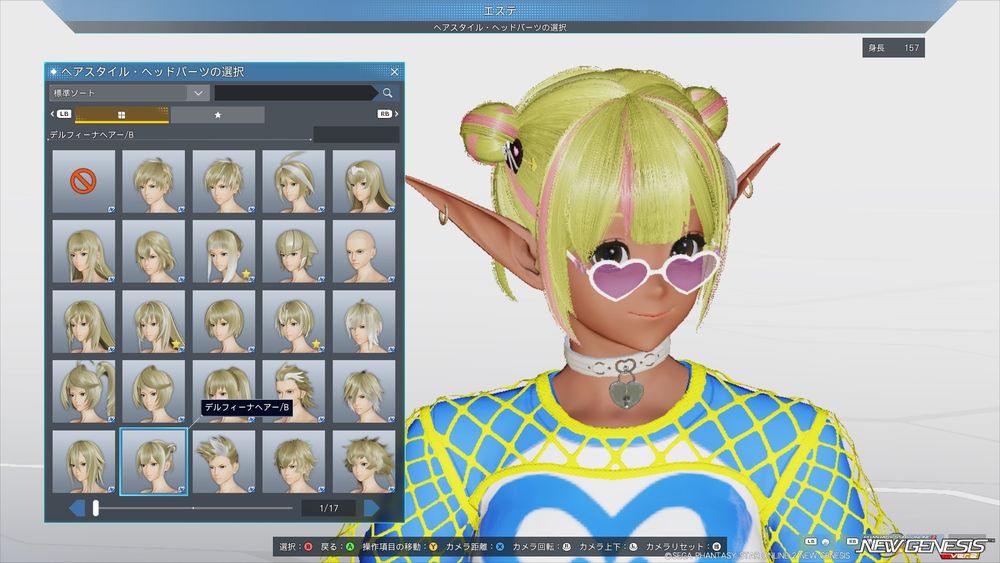The image size is (1000, 563).
Task: Choose the spiky upswept hair with white streak
Action: coord(224,461)
